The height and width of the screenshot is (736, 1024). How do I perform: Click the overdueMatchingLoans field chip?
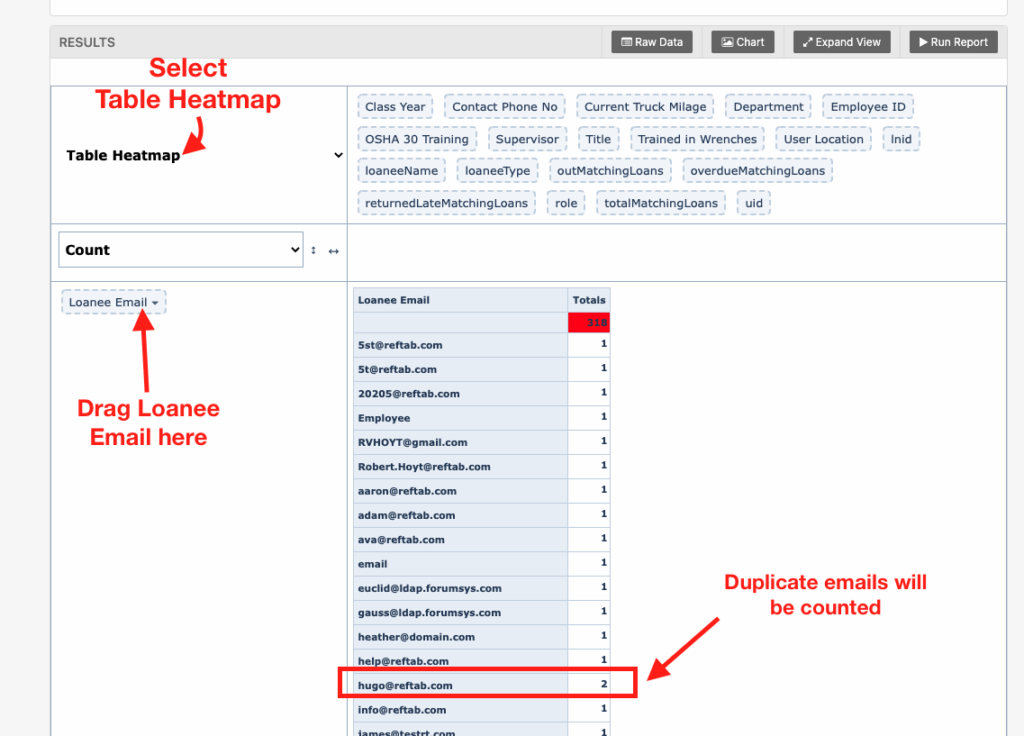pos(757,171)
